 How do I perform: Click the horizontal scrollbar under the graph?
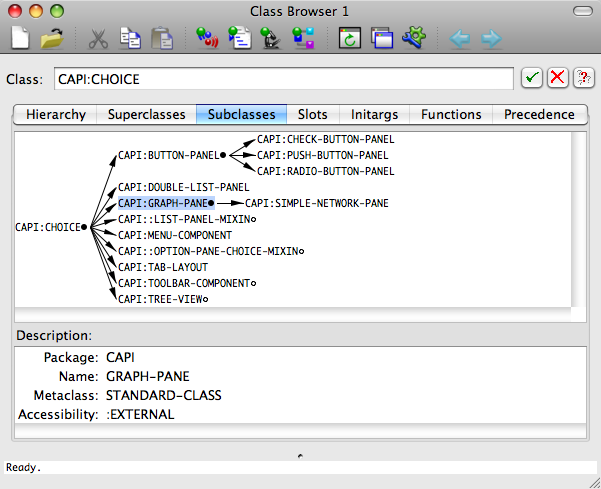(x=293, y=315)
